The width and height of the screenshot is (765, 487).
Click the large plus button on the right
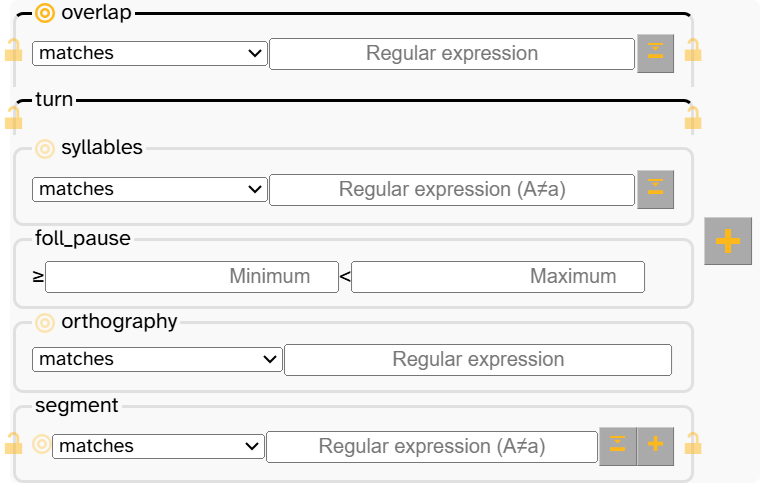[728, 241]
